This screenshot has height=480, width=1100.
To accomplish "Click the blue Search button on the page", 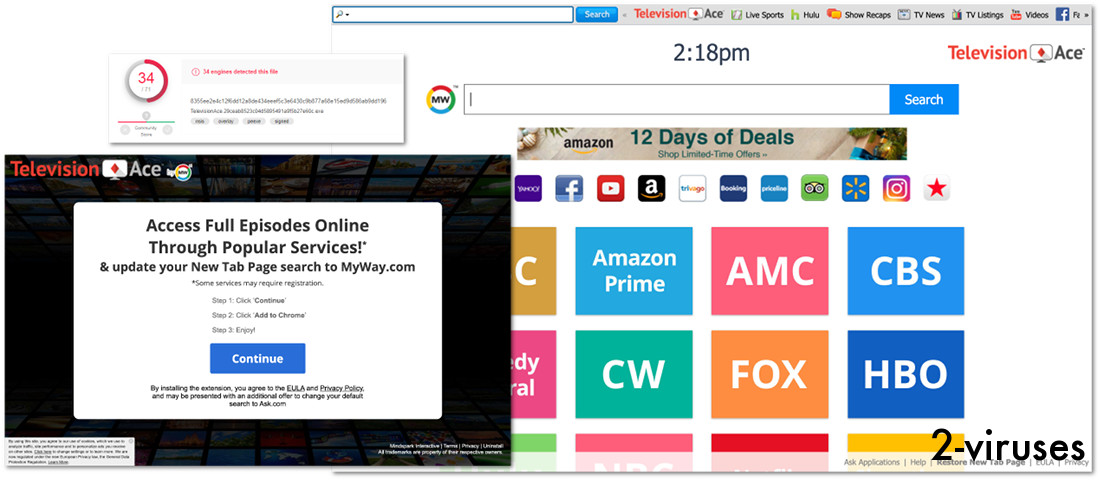I will 924,100.
